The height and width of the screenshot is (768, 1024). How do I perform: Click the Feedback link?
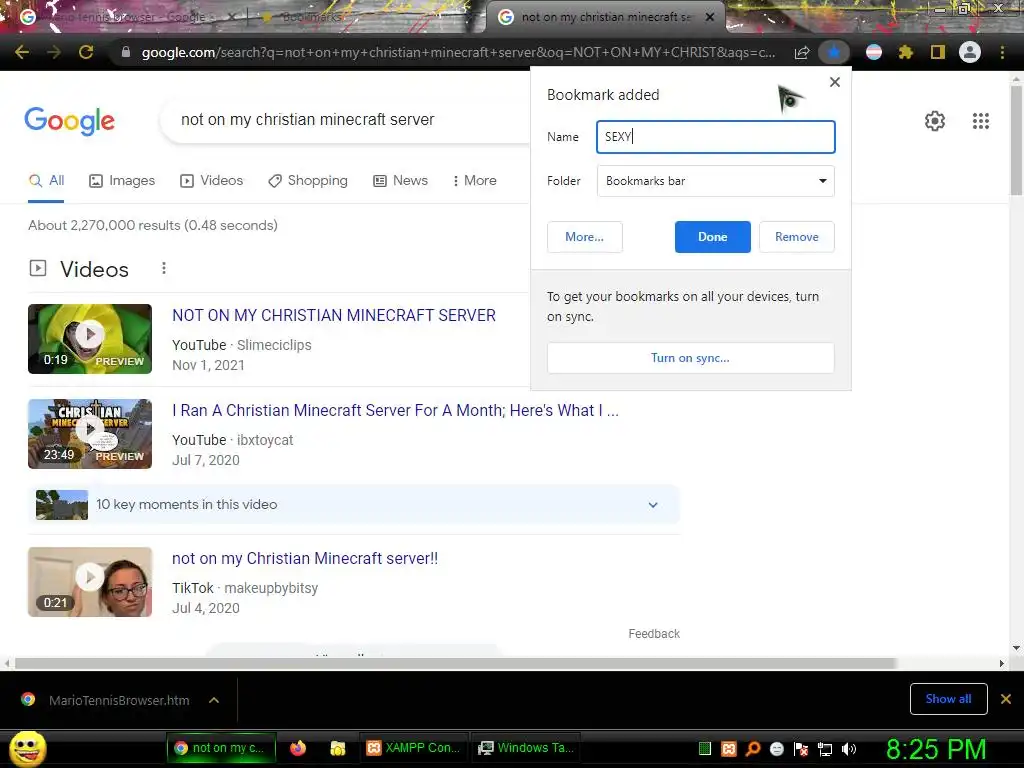pos(654,634)
